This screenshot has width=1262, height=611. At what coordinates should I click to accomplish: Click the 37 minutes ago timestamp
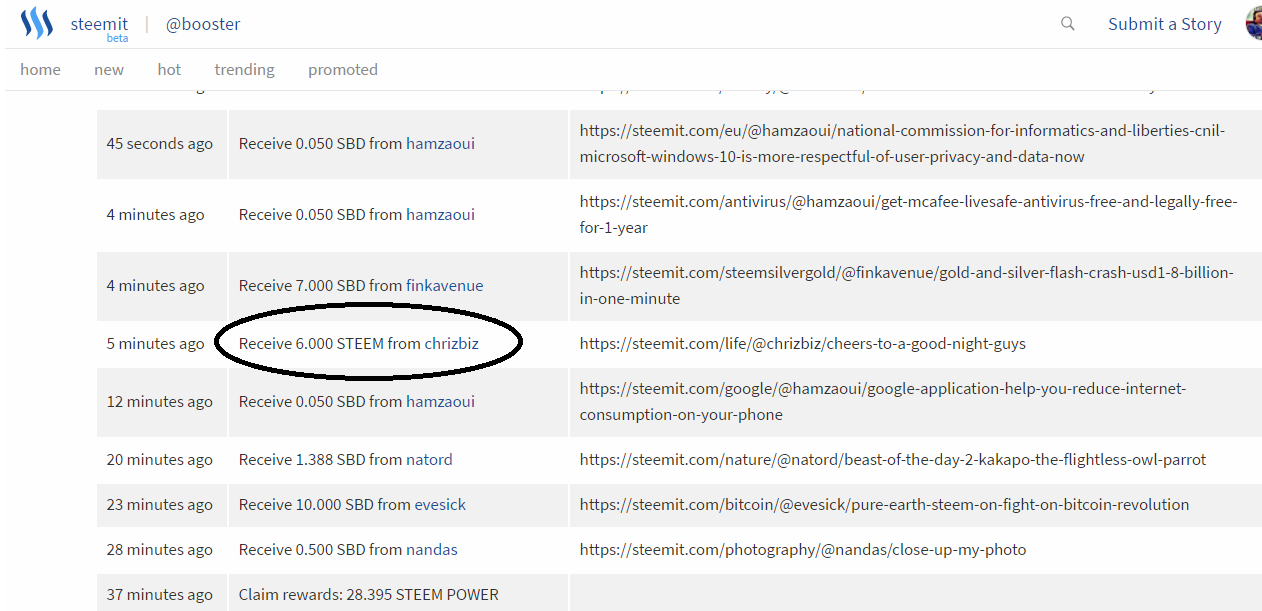(x=160, y=594)
